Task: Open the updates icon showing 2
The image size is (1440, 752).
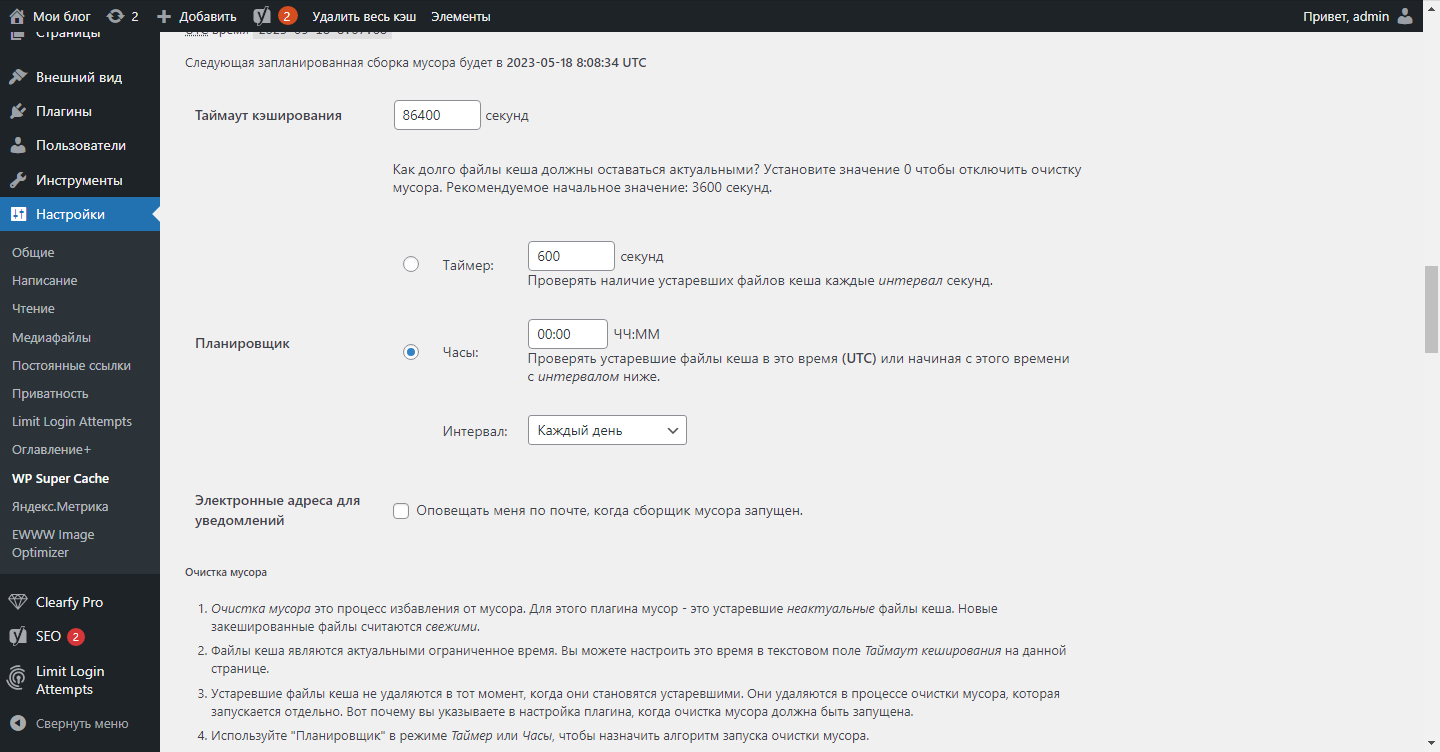Action: (x=115, y=16)
